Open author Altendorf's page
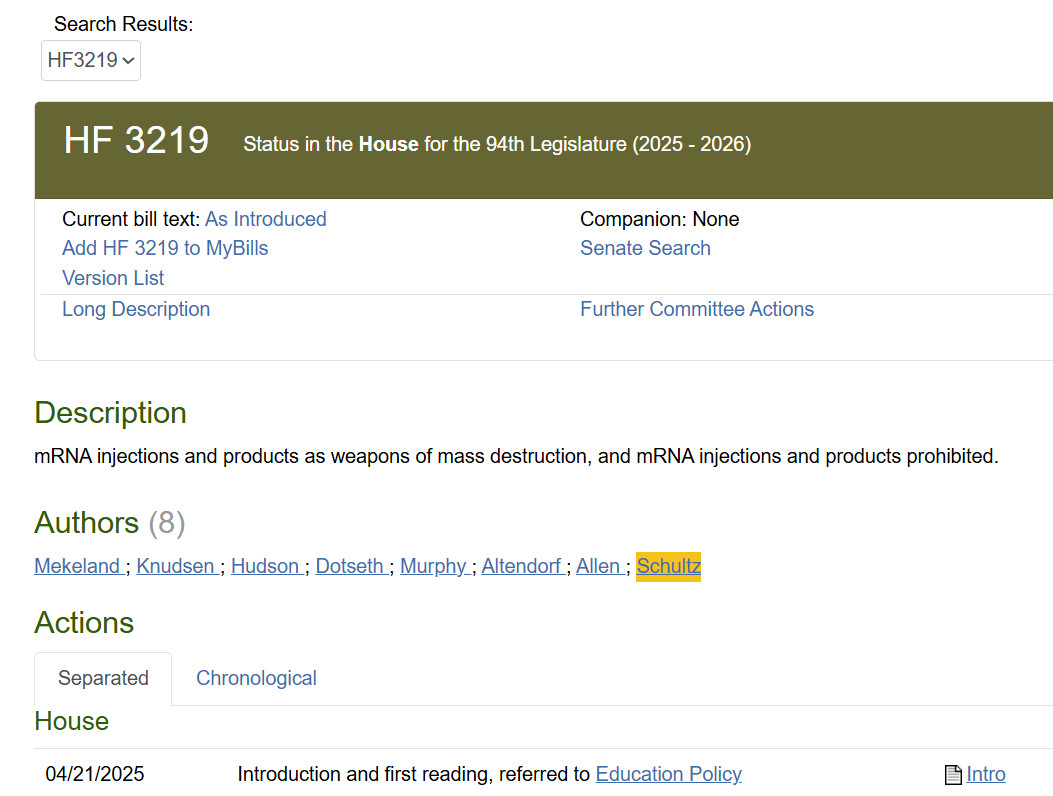 [x=521, y=566]
